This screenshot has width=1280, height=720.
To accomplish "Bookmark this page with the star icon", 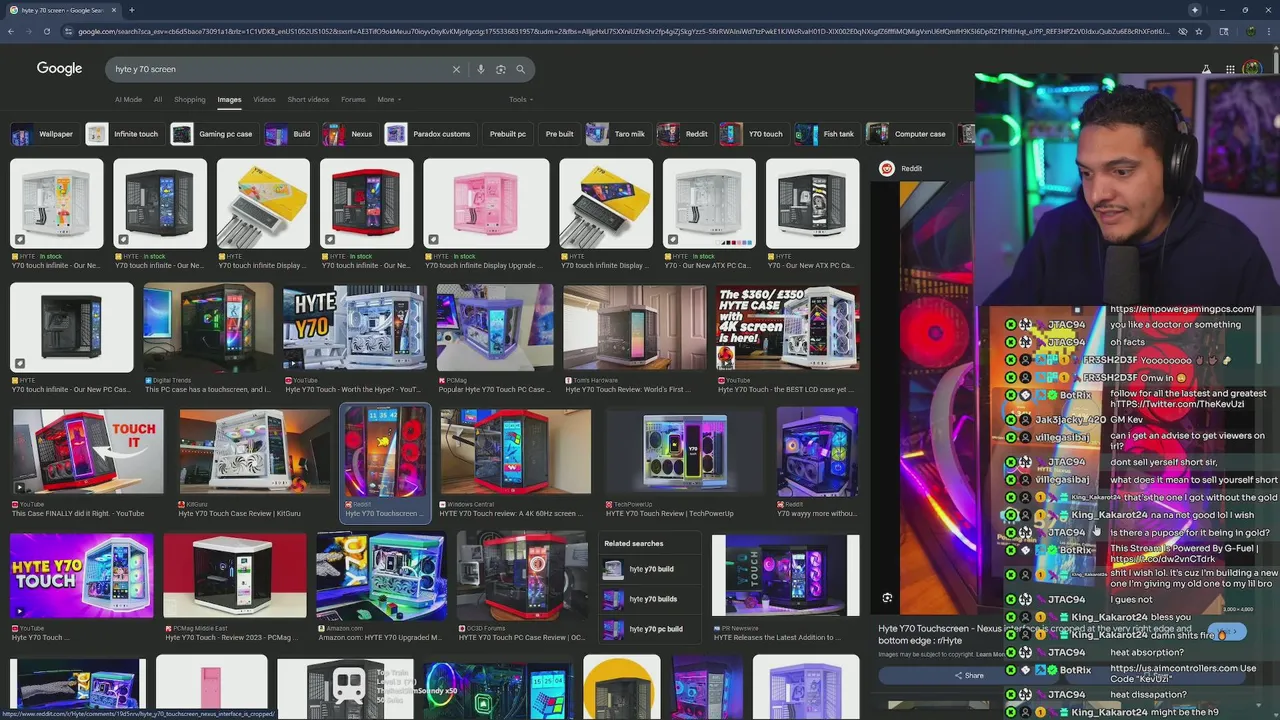I will coord(1200,31).
